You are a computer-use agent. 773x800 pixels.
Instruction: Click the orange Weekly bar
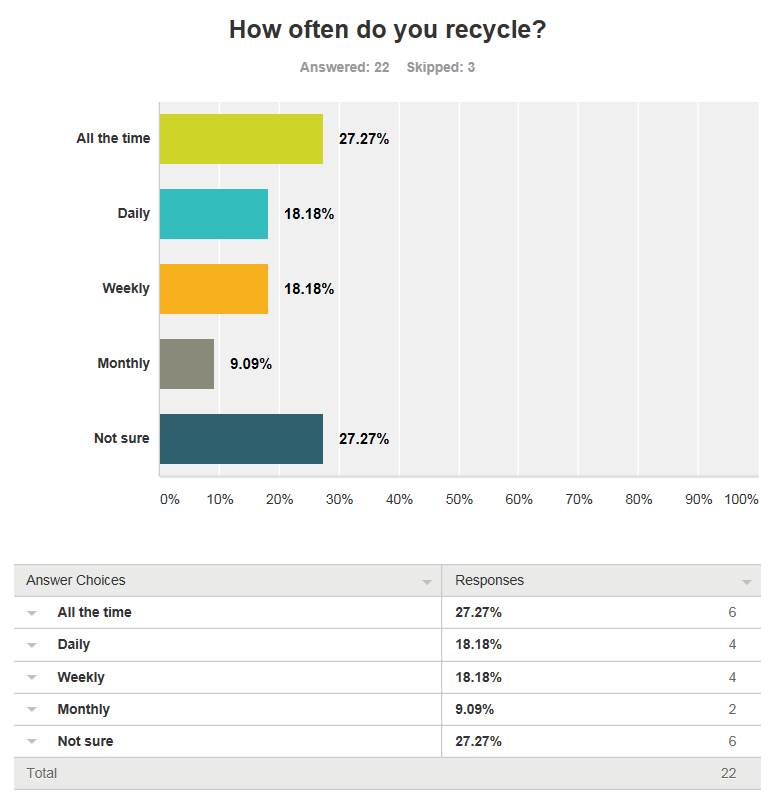pos(214,289)
